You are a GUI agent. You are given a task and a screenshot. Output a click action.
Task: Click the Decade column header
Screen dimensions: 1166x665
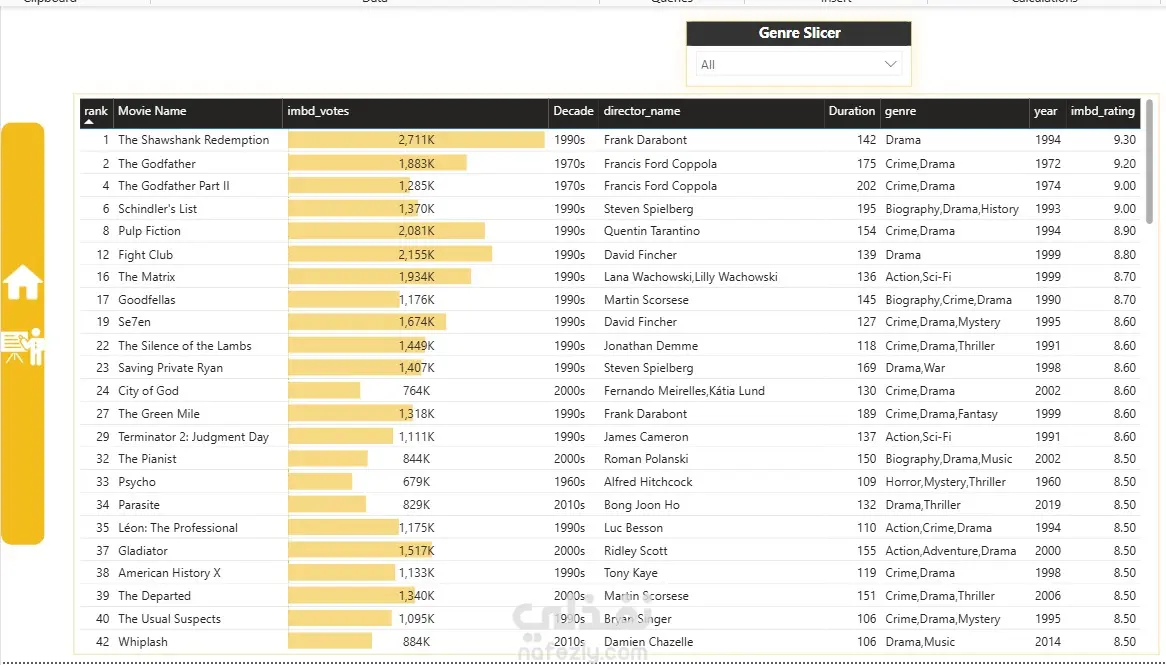pos(573,111)
